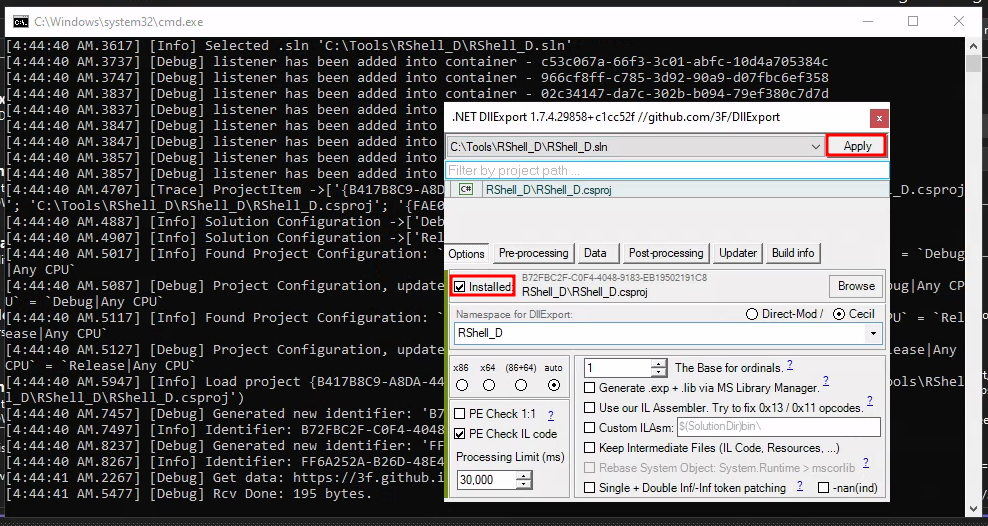The image size is (988, 526).
Task: Click the Apply button
Action: point(857,146)
